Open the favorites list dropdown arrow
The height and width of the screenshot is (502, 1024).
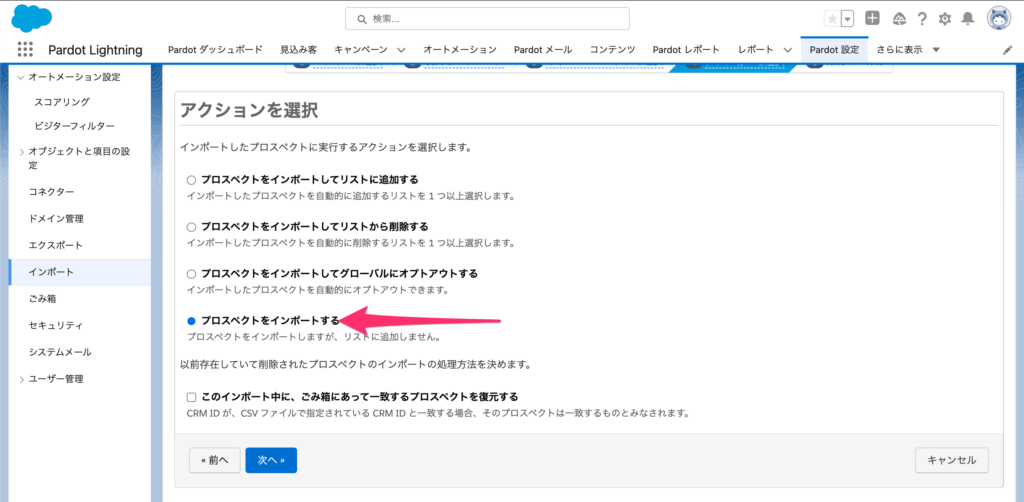point(848,19)
